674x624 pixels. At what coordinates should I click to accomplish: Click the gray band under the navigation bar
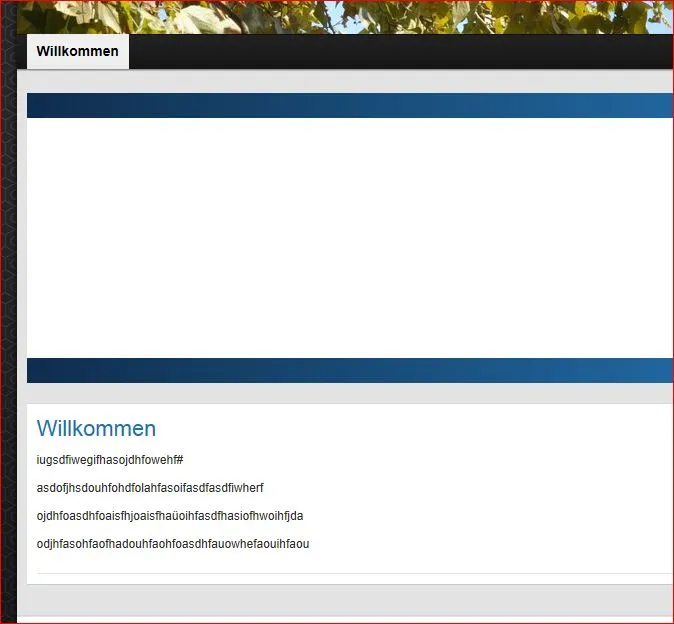click(x=345, y=81)
